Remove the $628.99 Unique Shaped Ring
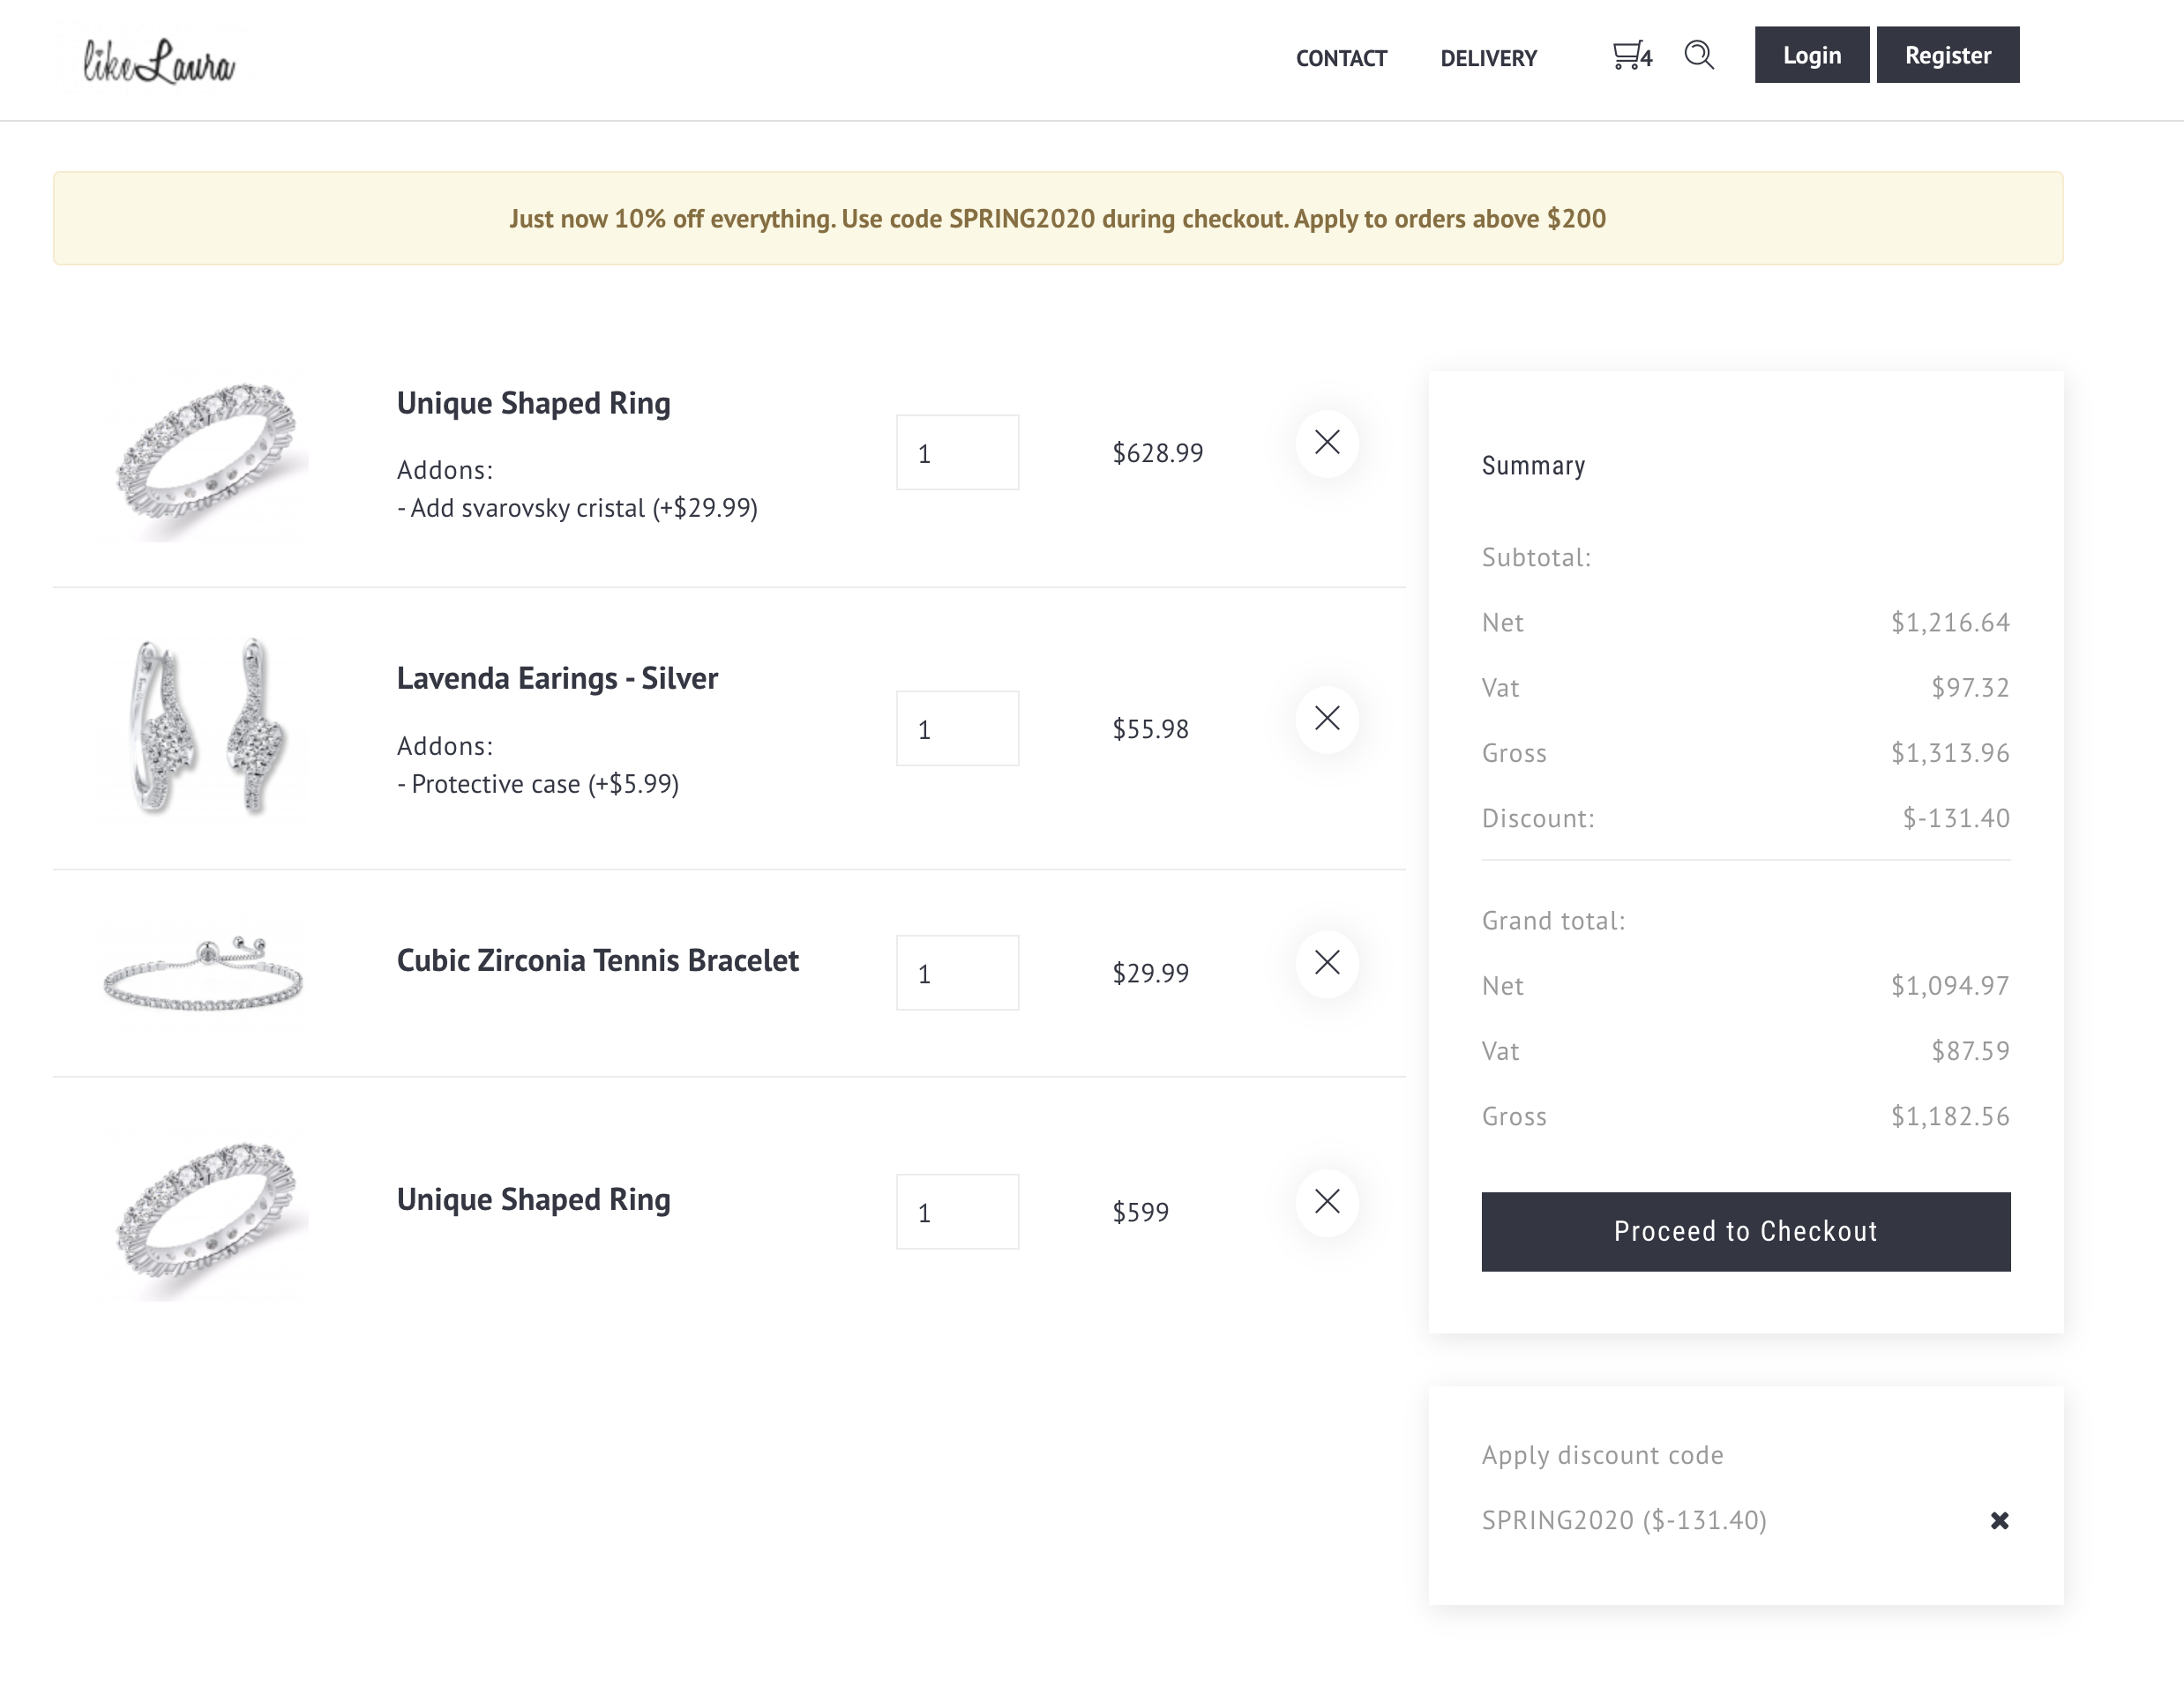This screenshot has height=1702, width=2184. coord(1326,443)
